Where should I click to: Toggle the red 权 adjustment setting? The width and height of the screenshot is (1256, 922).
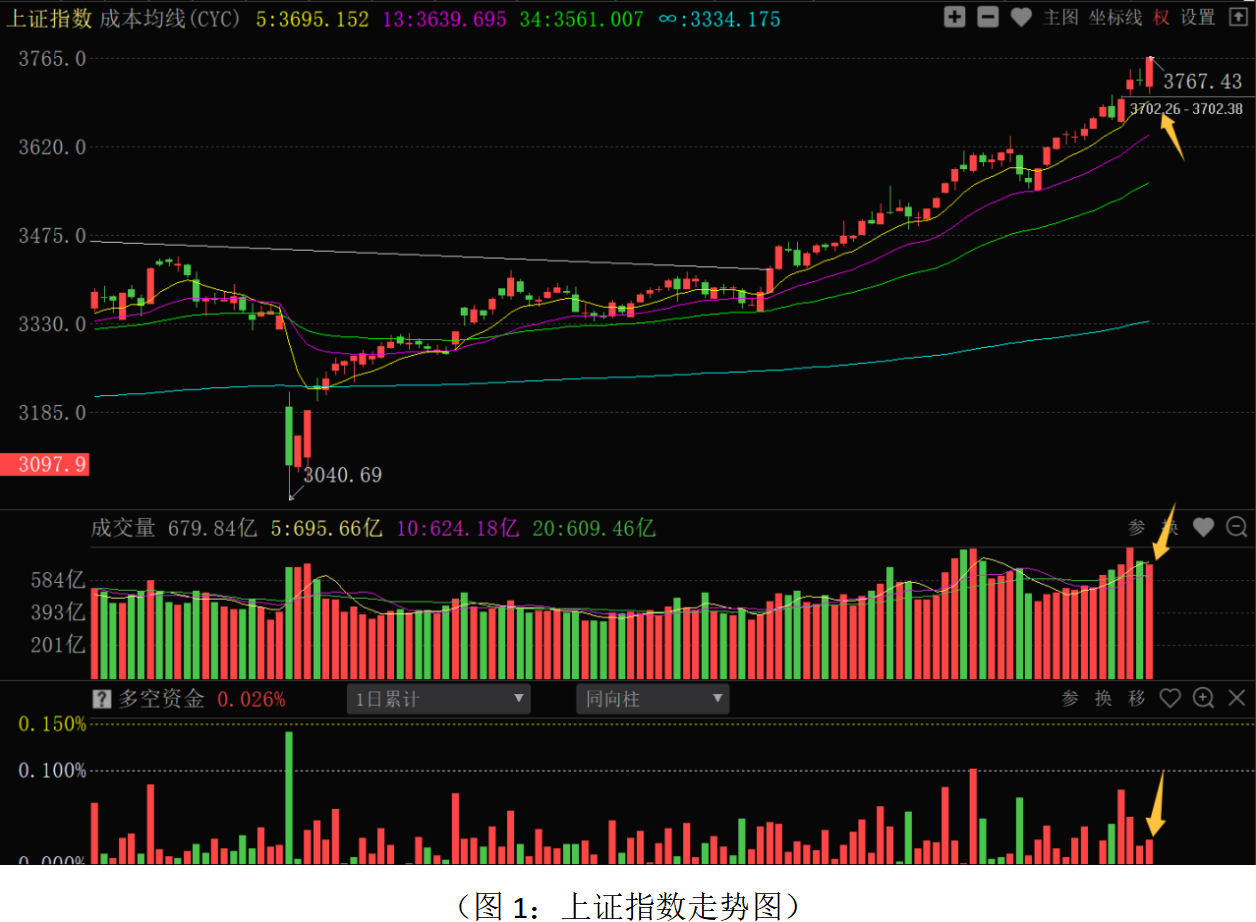coord(1160,17)
